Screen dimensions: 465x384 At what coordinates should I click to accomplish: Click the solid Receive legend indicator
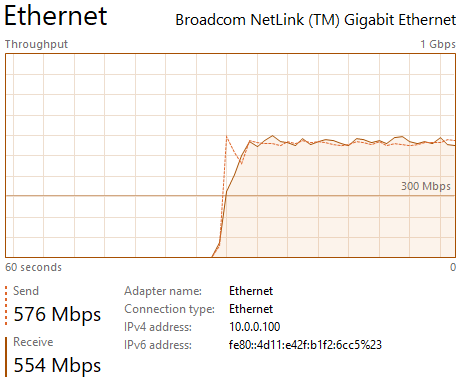(6, 357)
